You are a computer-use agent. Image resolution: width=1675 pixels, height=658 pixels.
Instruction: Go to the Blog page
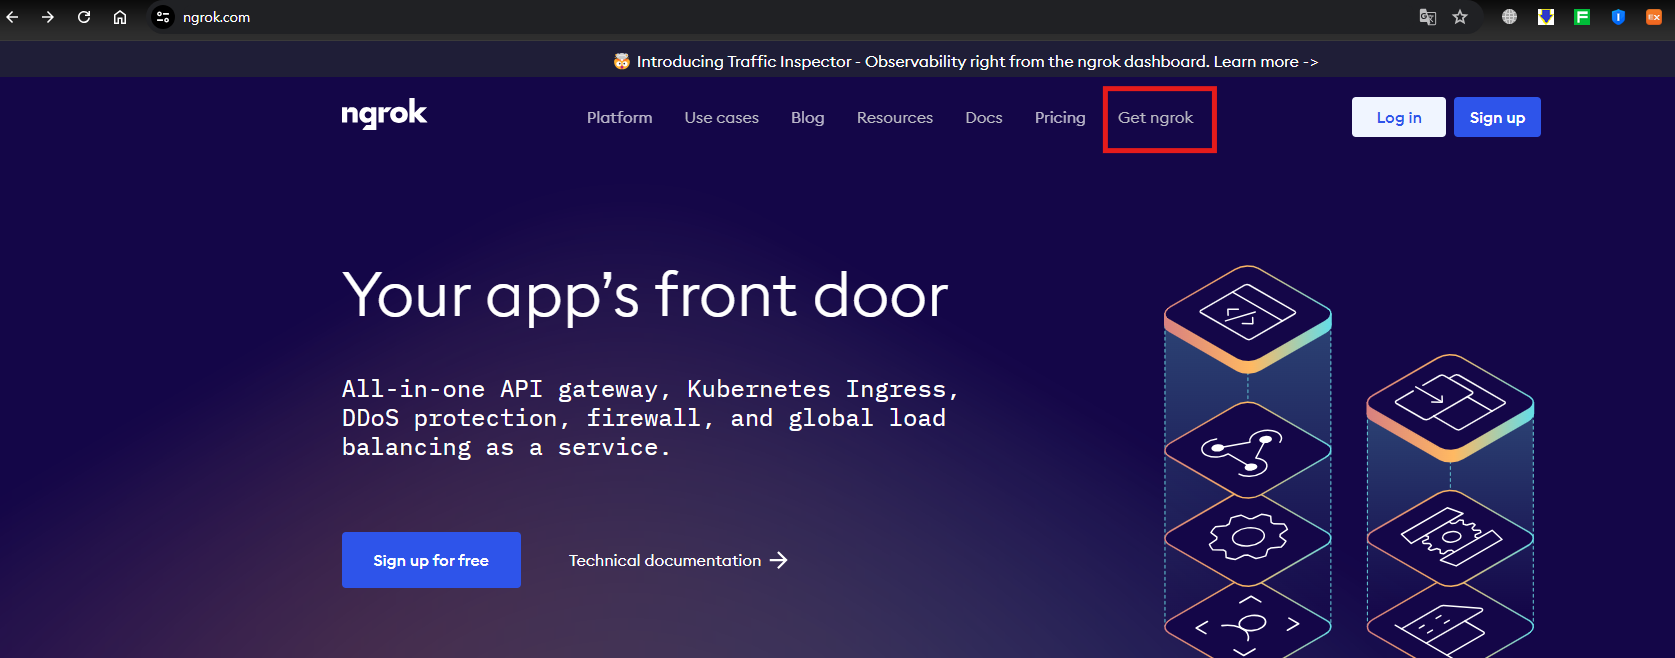808,117
